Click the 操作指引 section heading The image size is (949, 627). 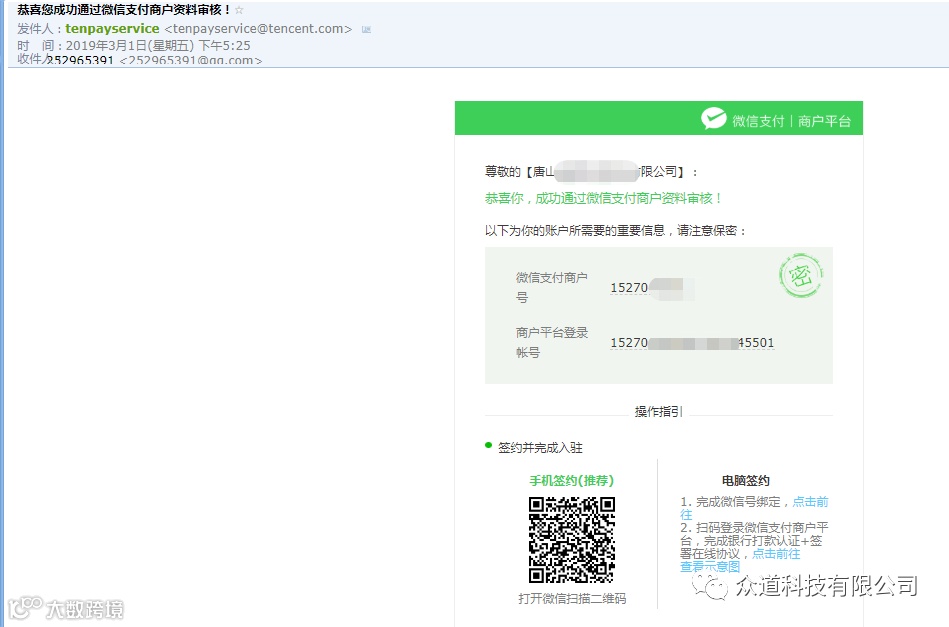pyautogui.click(x=658, y=412)
